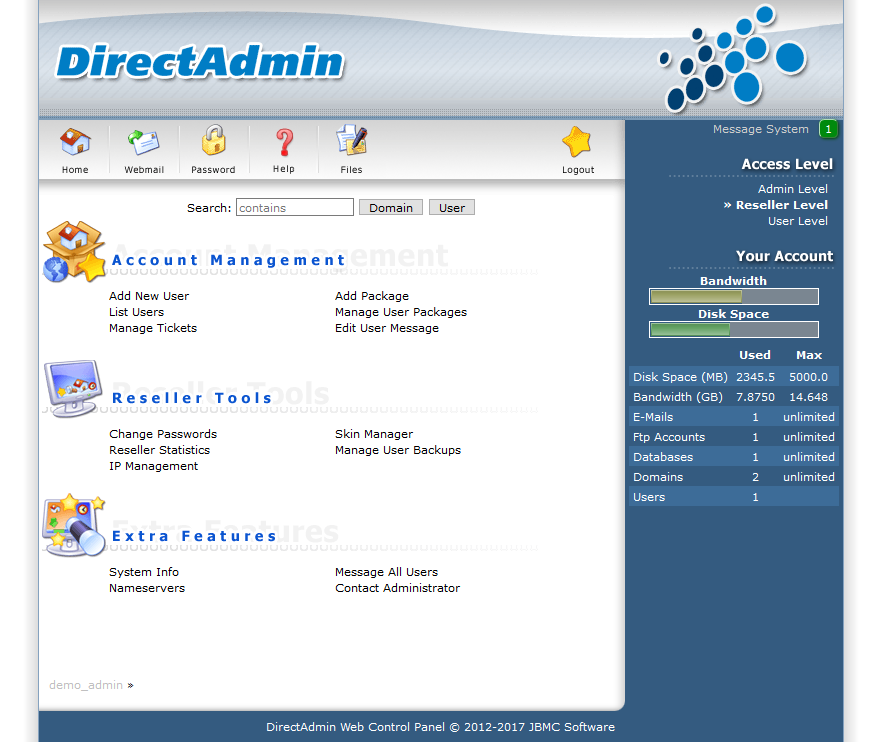
Task: Click the Disk Space usage bar
Action: [734, 330]
